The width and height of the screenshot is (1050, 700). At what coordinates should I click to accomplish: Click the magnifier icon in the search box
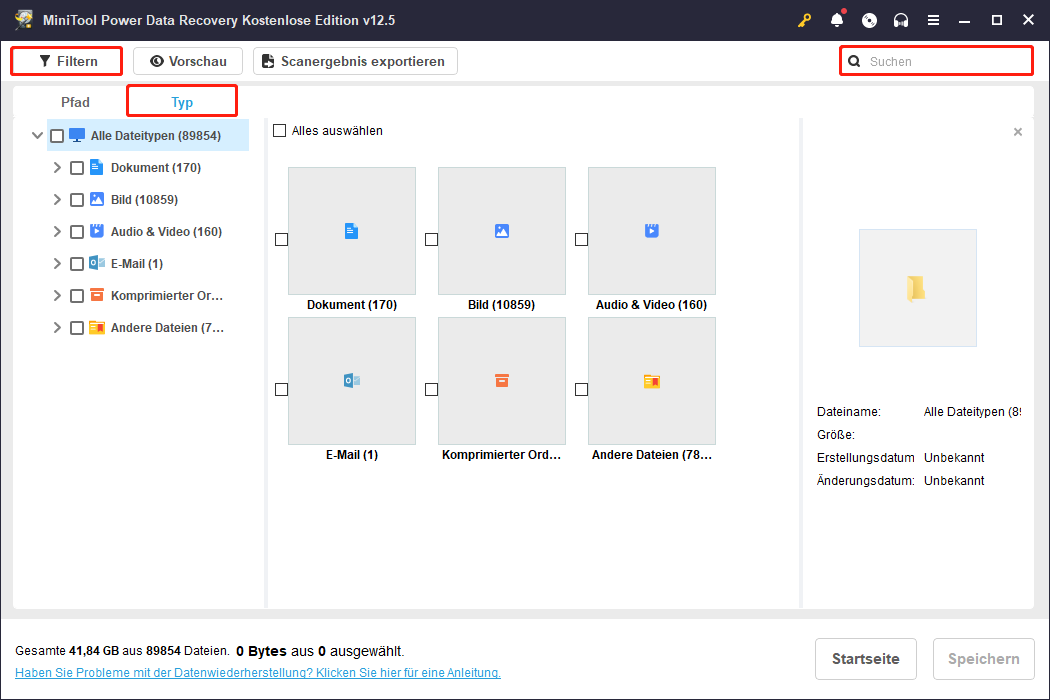tap(854, 62)
